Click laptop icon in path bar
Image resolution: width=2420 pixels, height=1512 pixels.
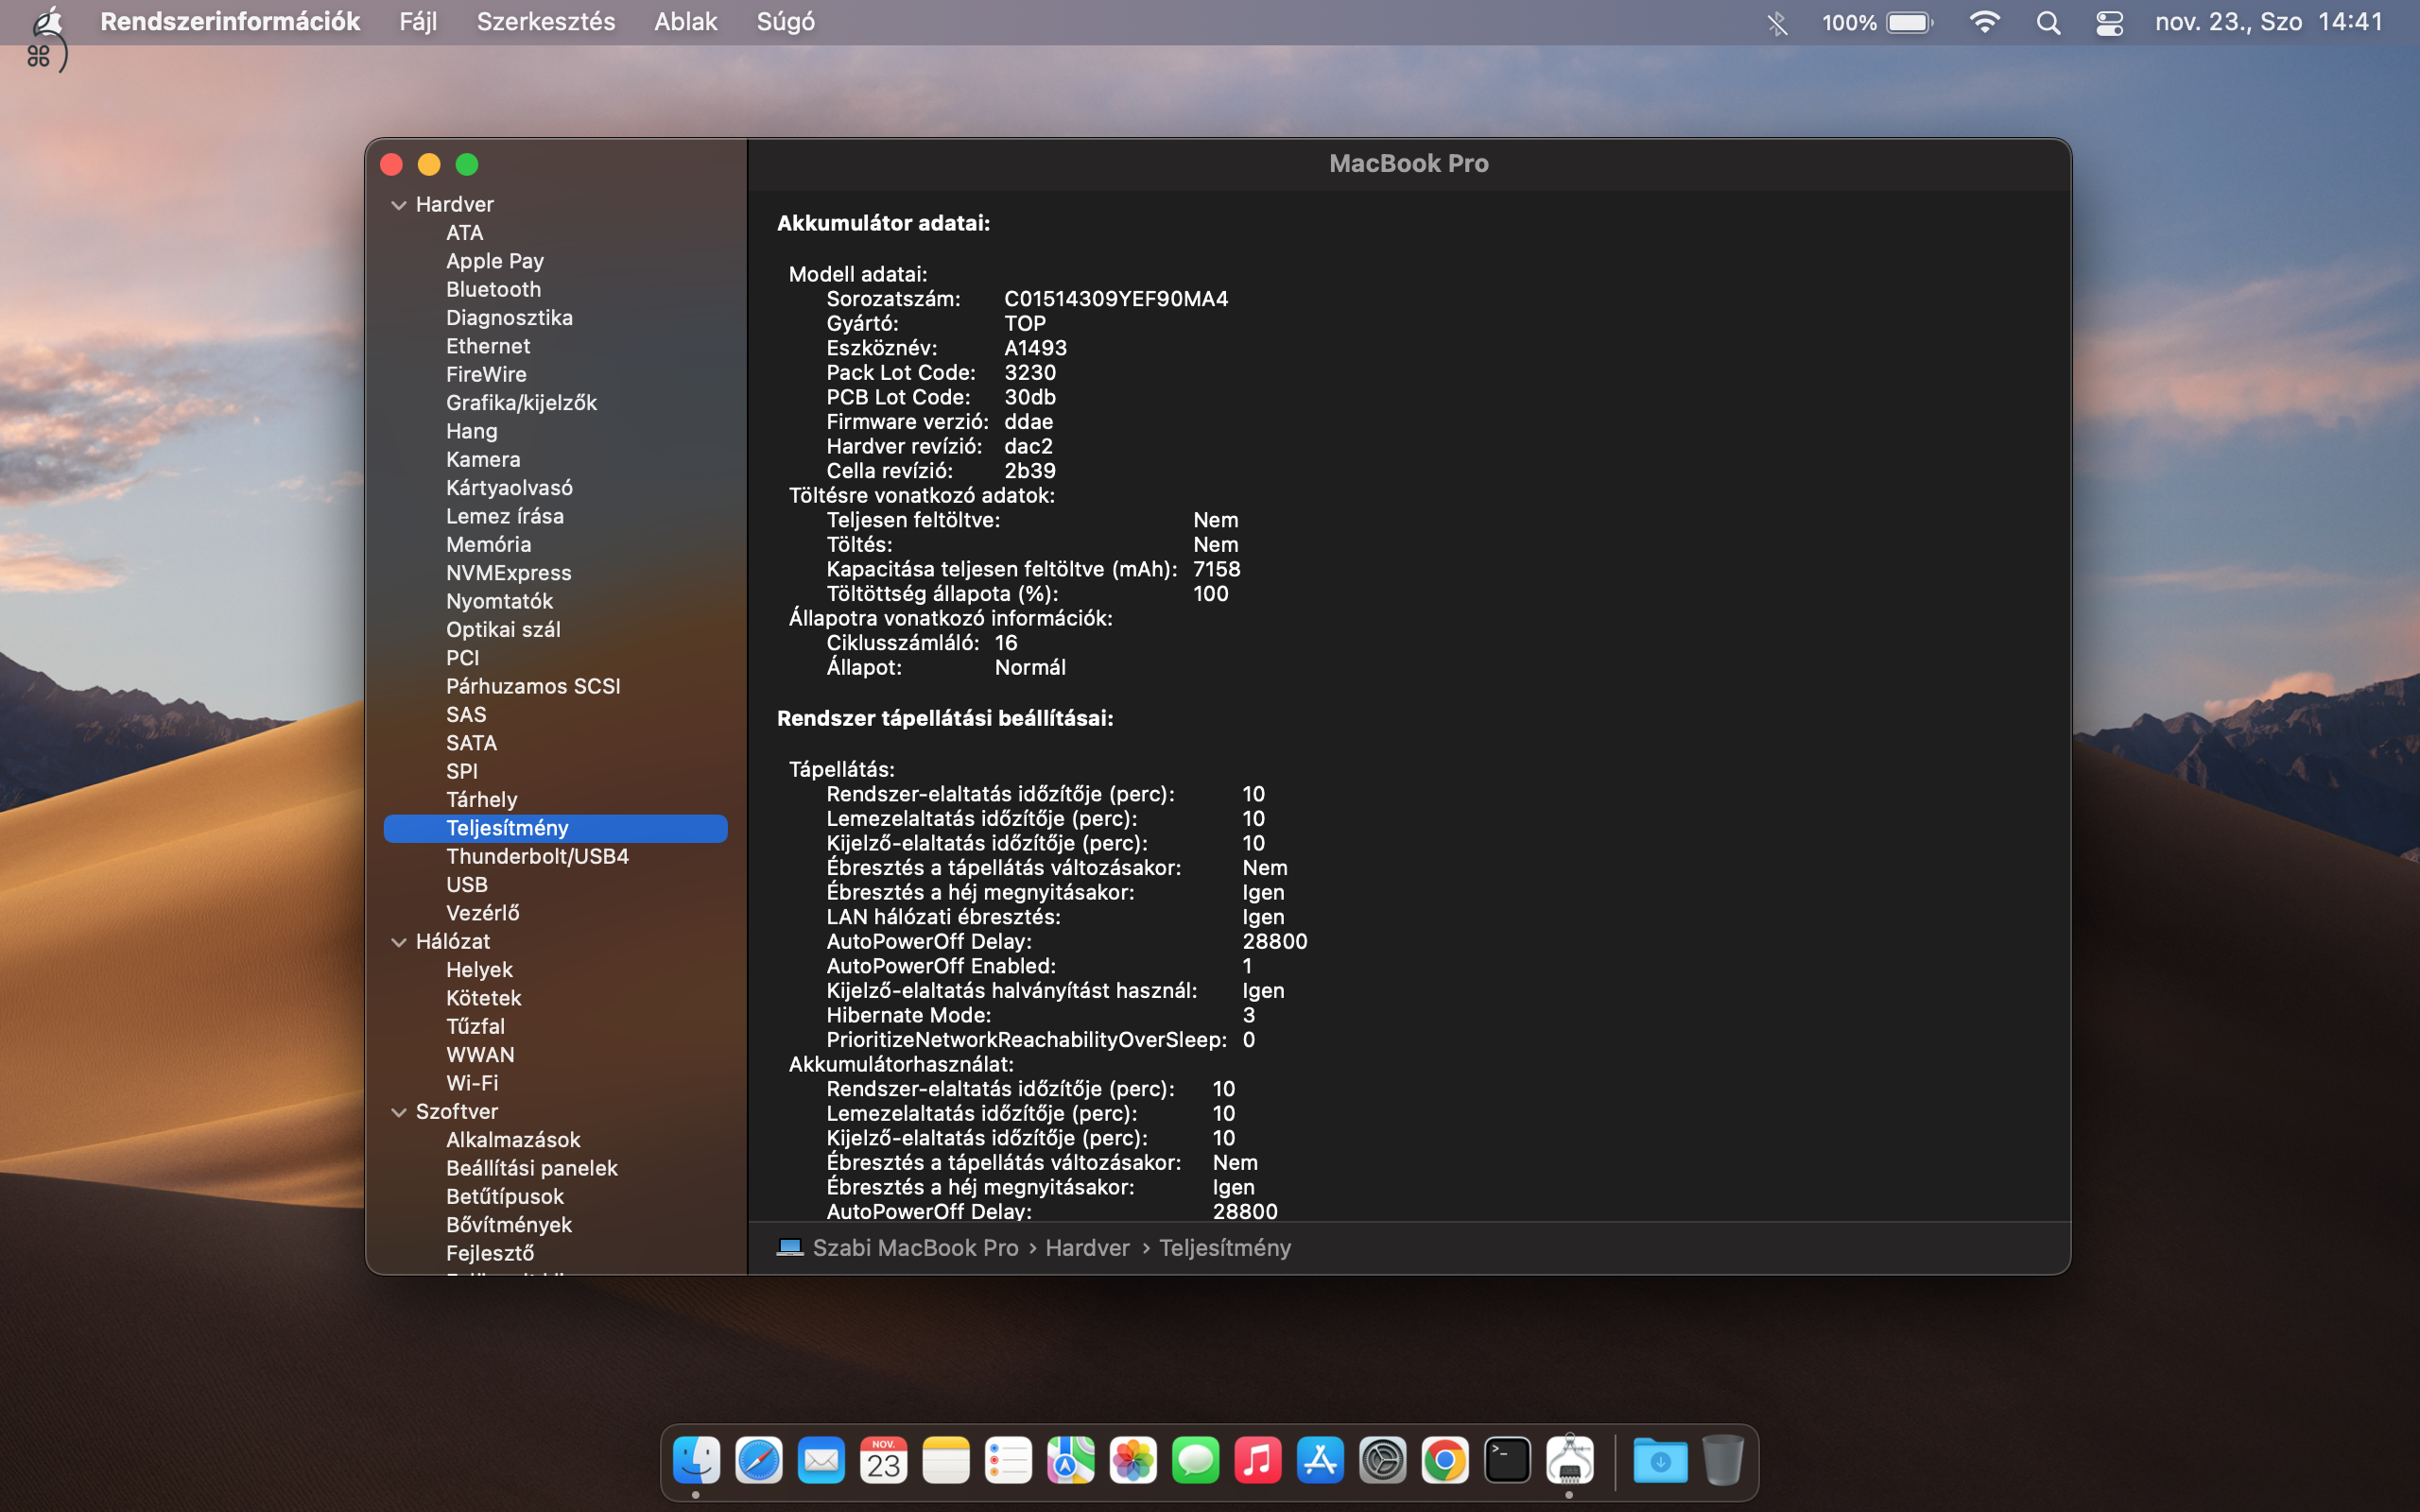coord(790,1247)
